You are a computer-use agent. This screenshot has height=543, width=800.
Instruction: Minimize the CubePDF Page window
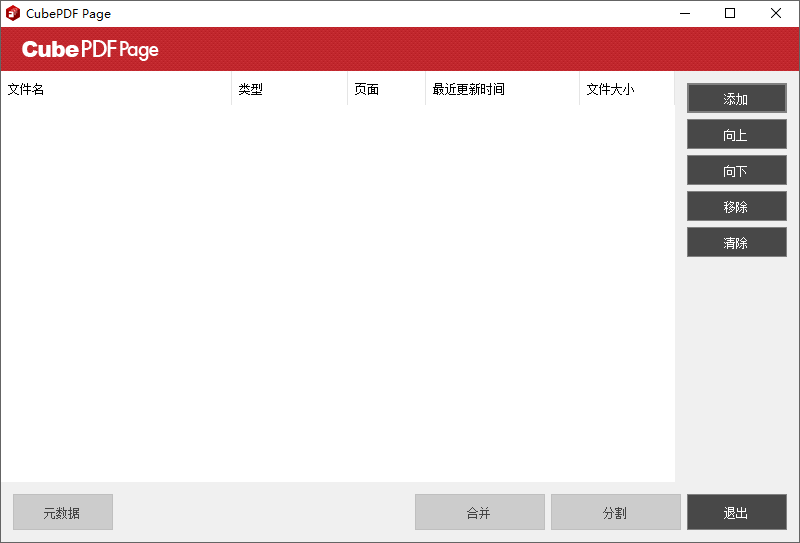pos(685,13)
